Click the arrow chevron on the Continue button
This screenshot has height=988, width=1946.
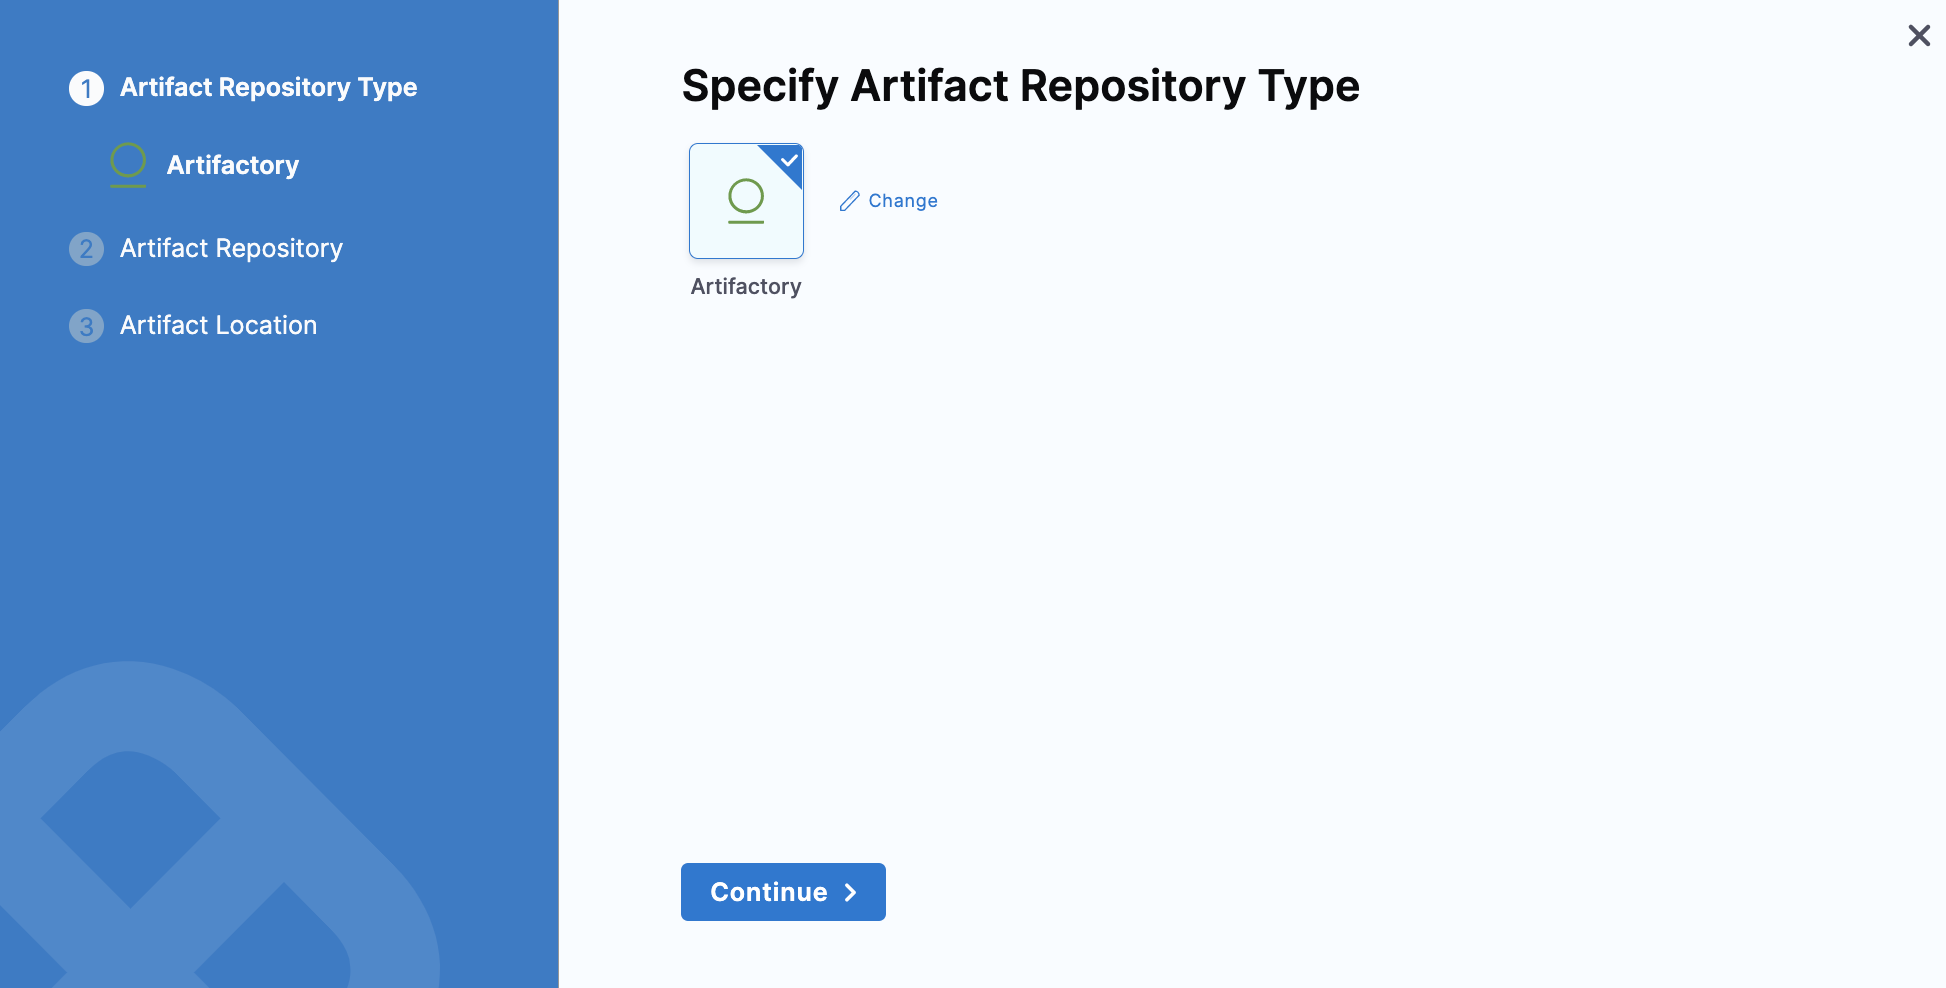click(x=851, y=892)
